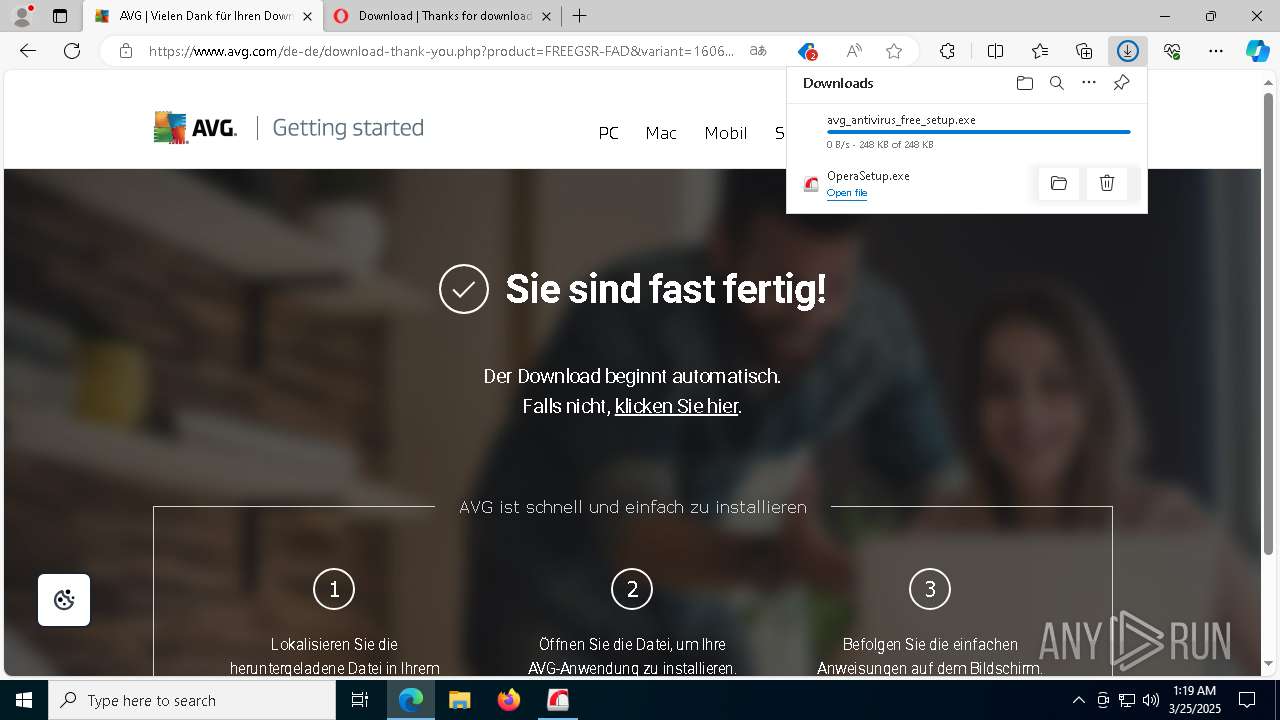Show OperaSetup.exe in folder
This screenshot has width=1280, height=720.
(1059, 183)
